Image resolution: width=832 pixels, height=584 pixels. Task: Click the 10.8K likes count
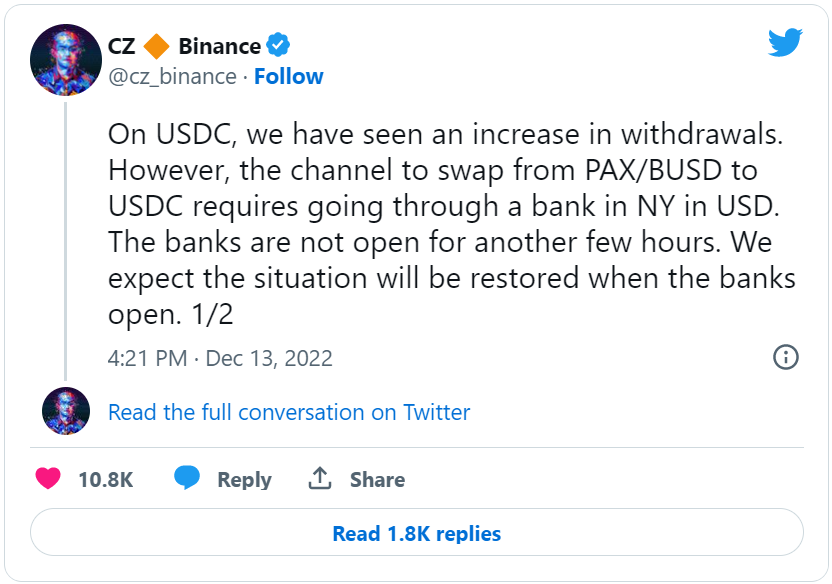(x=105, y=480)
